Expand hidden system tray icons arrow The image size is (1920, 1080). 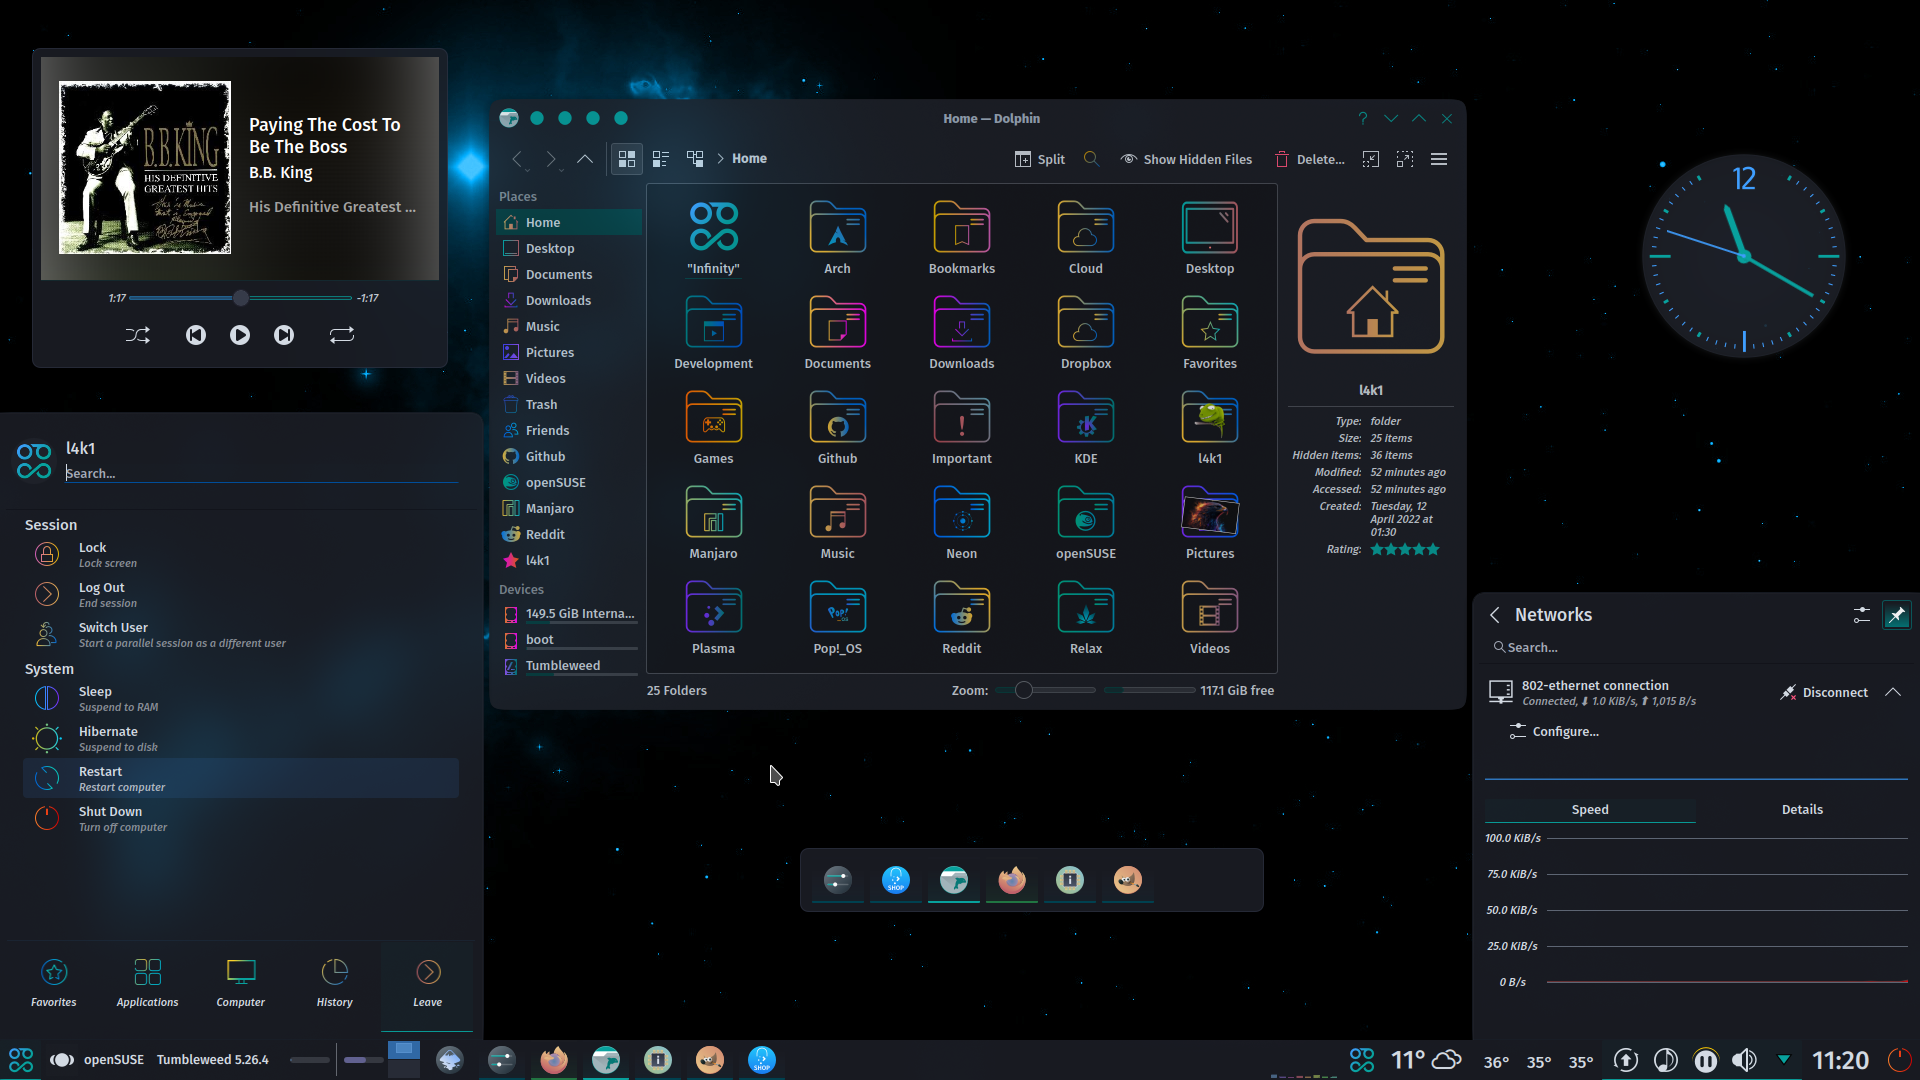[x=1784, y=1058]
